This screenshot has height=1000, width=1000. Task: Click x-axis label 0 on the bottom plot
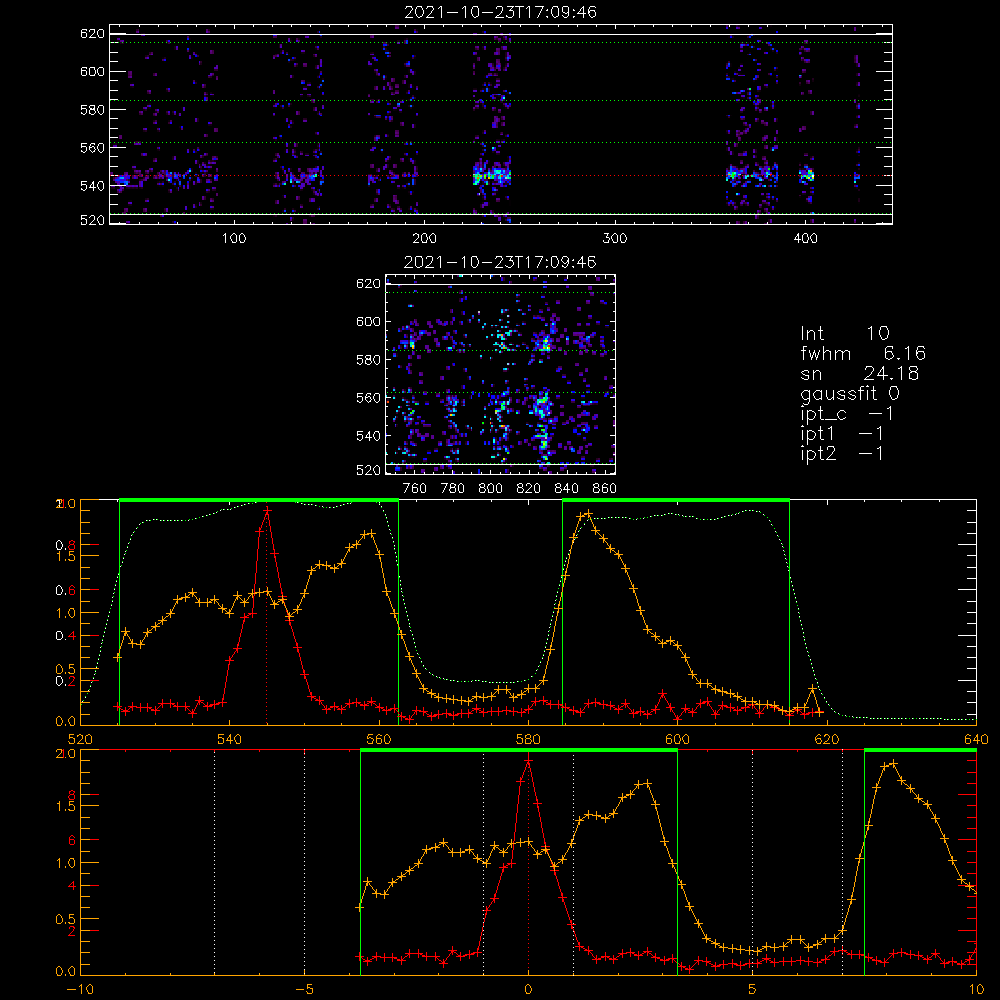click(528, 989)
